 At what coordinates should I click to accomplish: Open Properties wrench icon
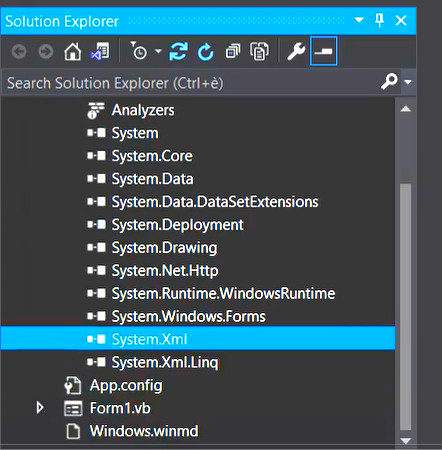point(296,52)
